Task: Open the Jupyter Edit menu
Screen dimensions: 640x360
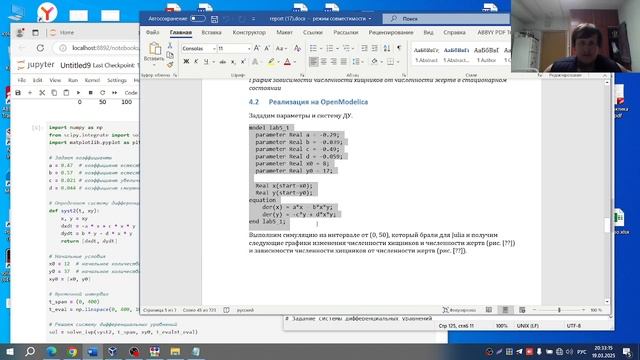Action: [x=38, y=80]
